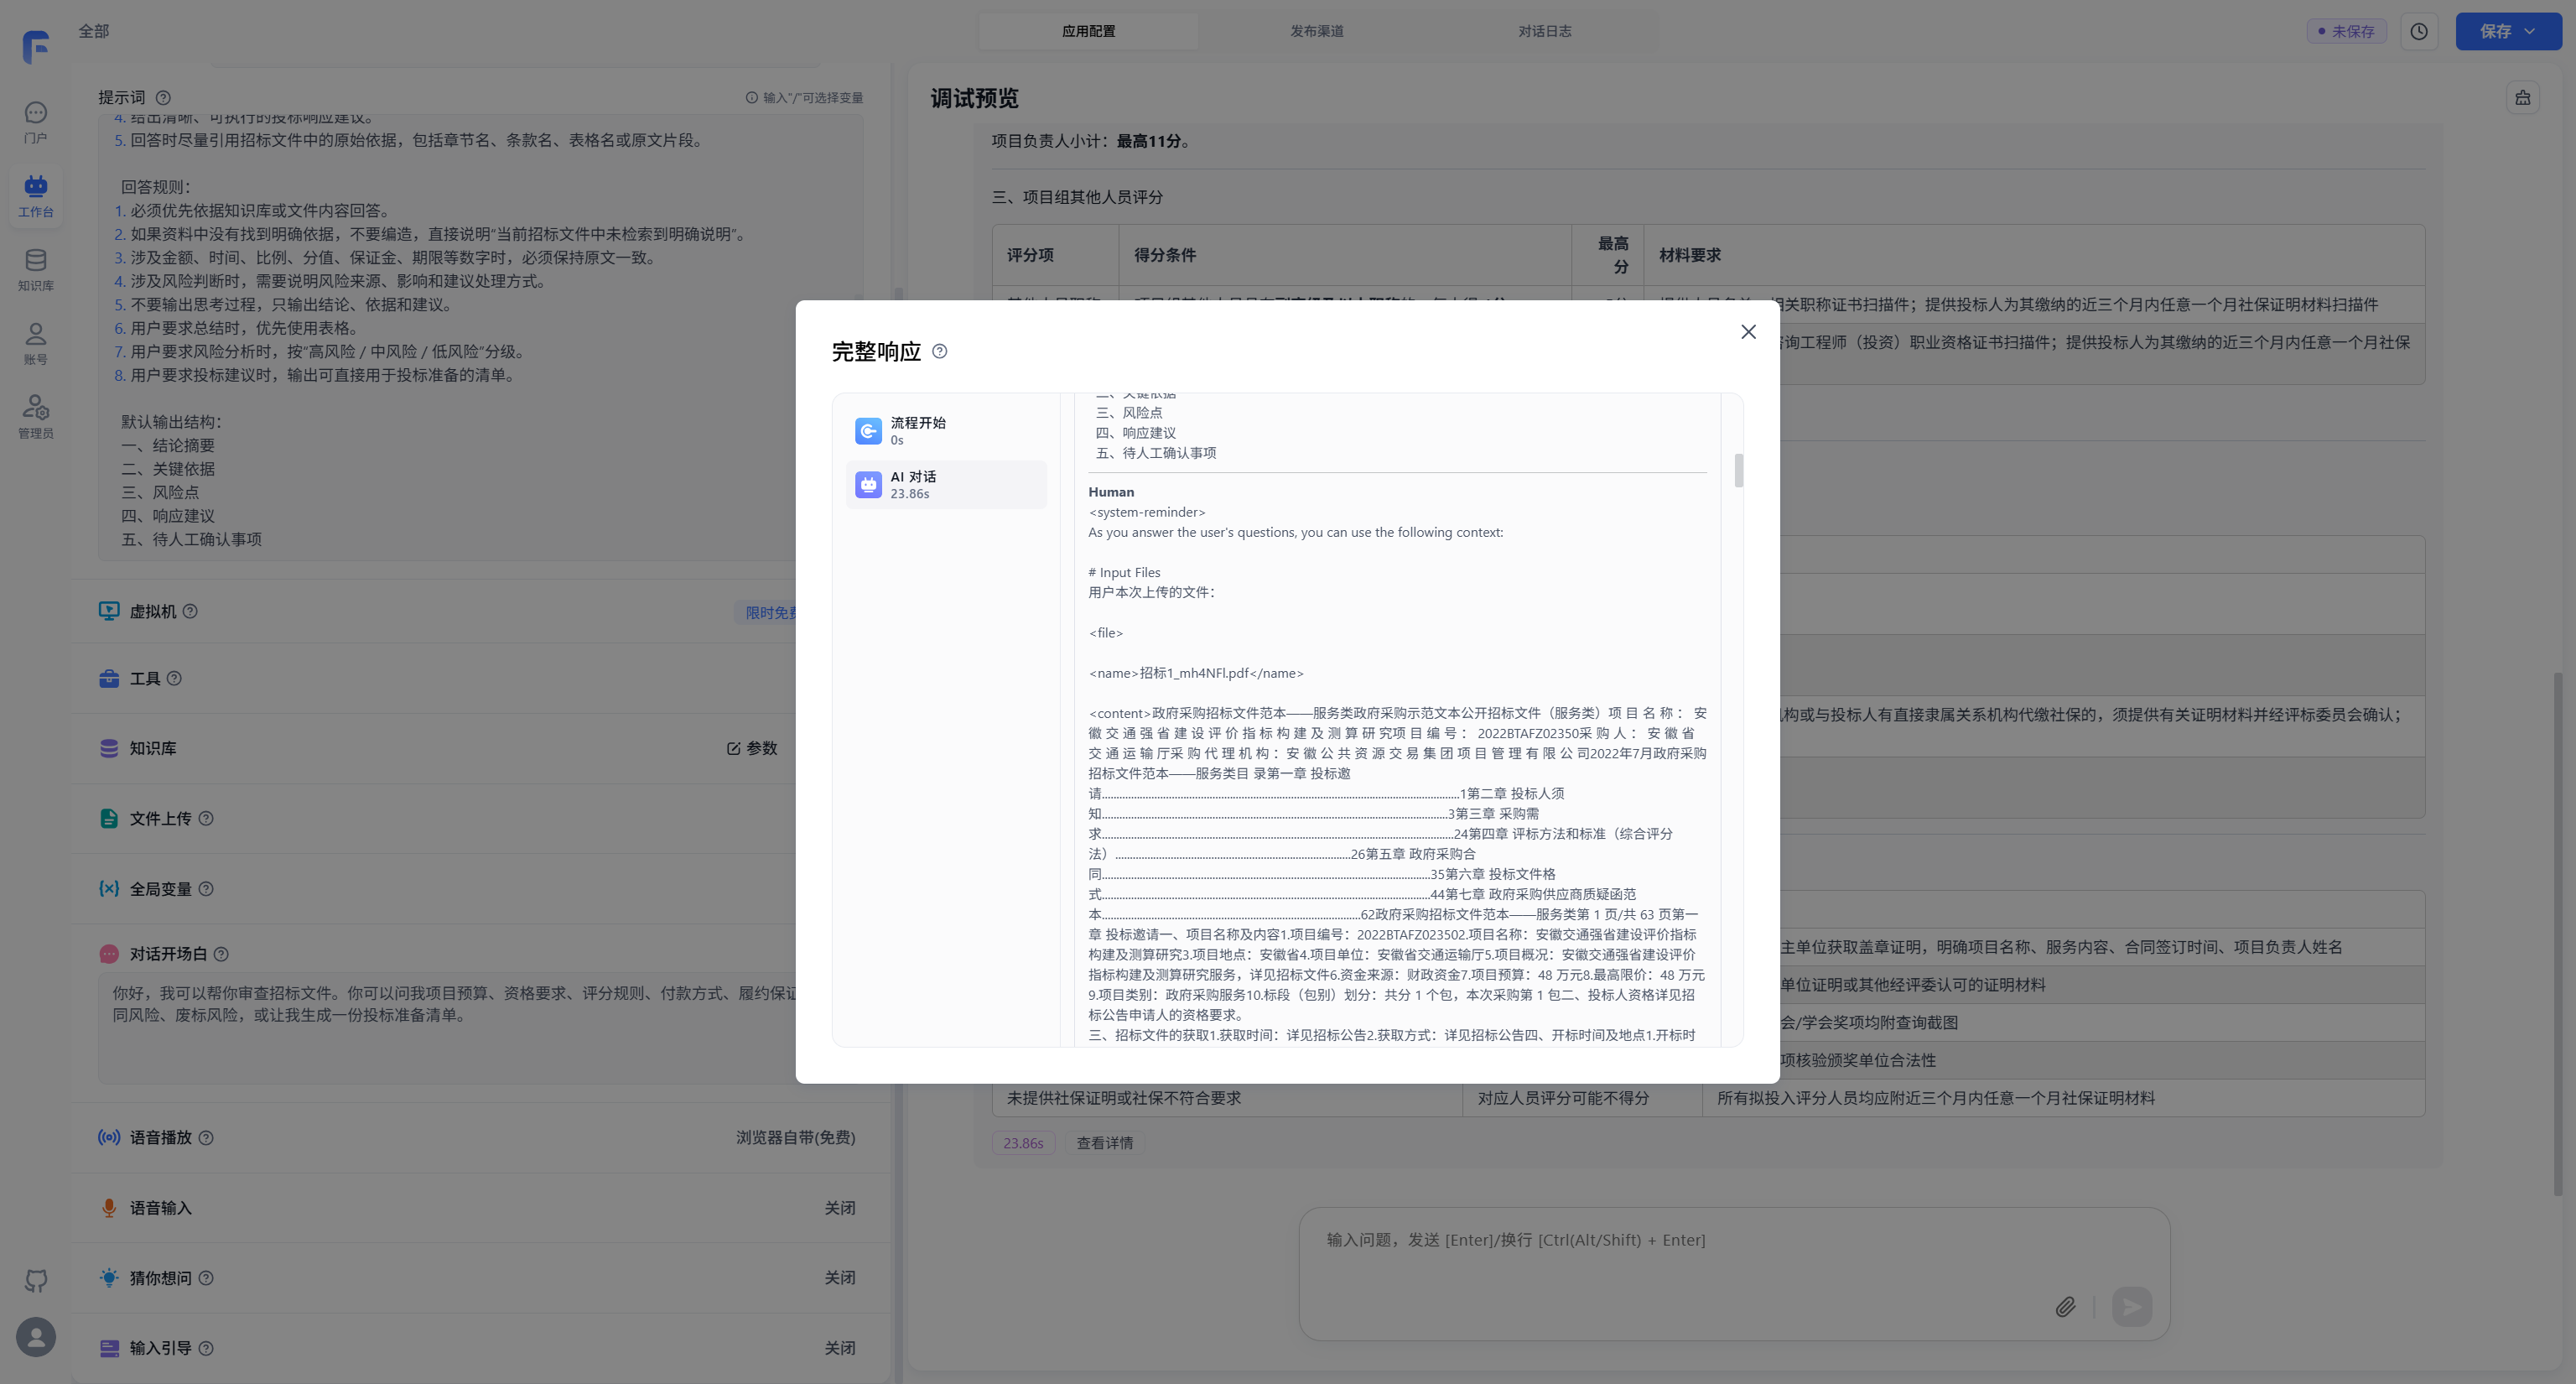The height and width of the screenshot is (1384, 2576).
Task: Click the GitHub icon in sidebar
Action: pyautogui.click(x=36, y=1280)
